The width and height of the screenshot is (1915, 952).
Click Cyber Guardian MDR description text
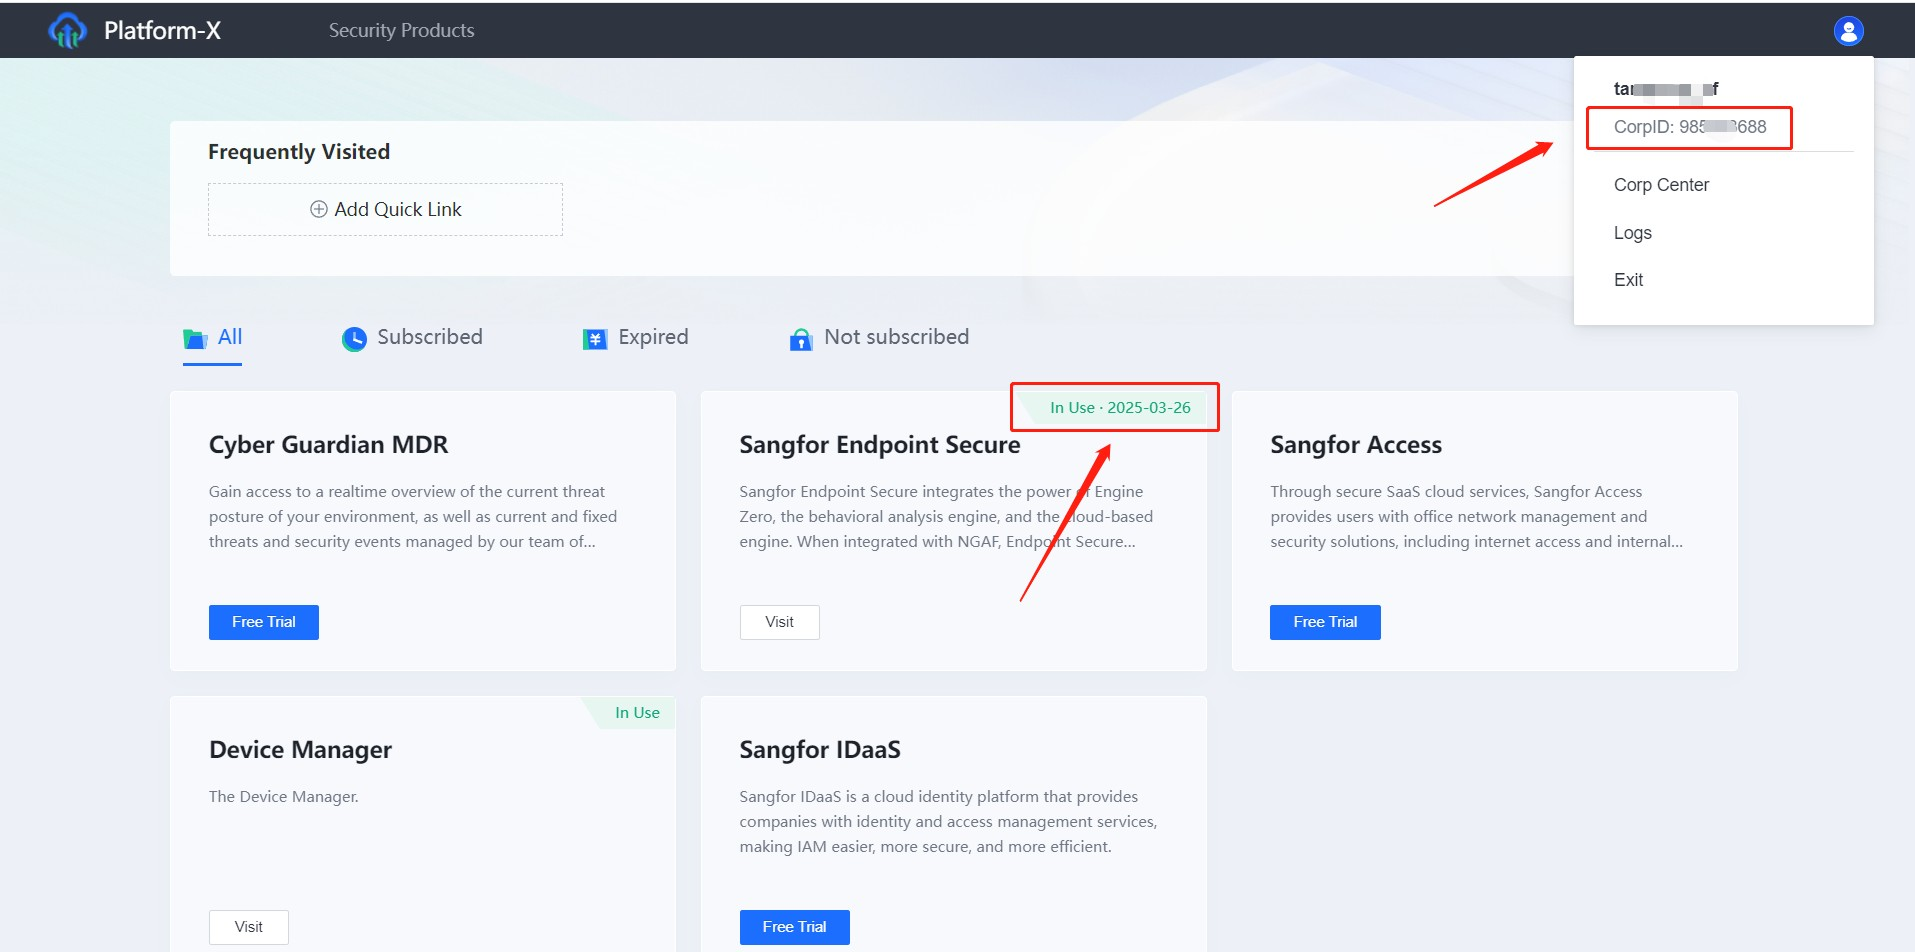[x=413, y=517]
